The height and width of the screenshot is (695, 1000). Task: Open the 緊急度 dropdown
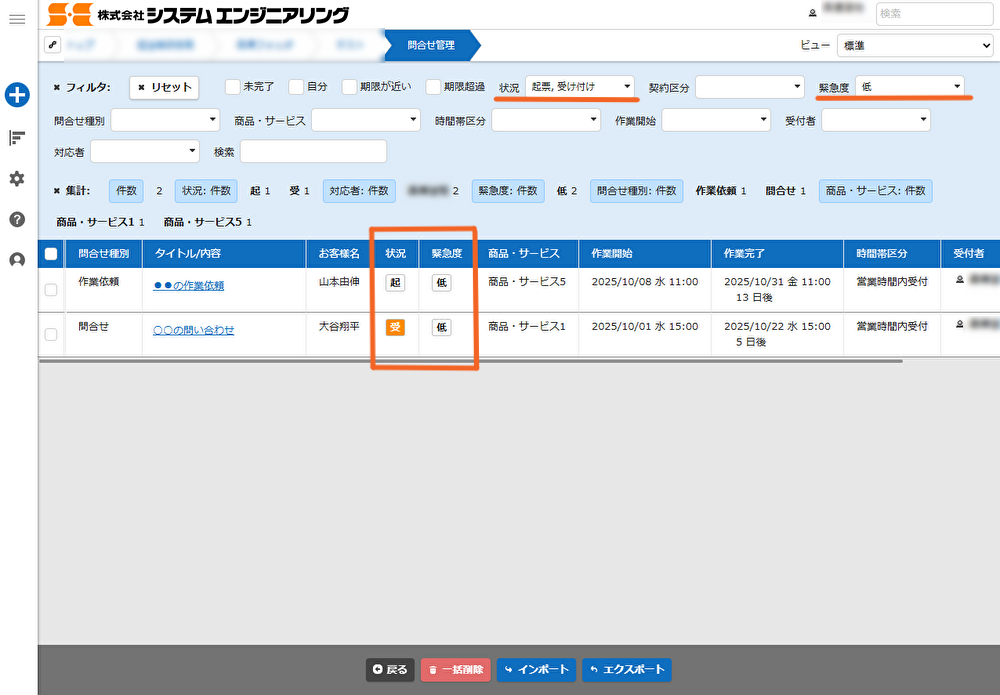(x=909, y=87)
